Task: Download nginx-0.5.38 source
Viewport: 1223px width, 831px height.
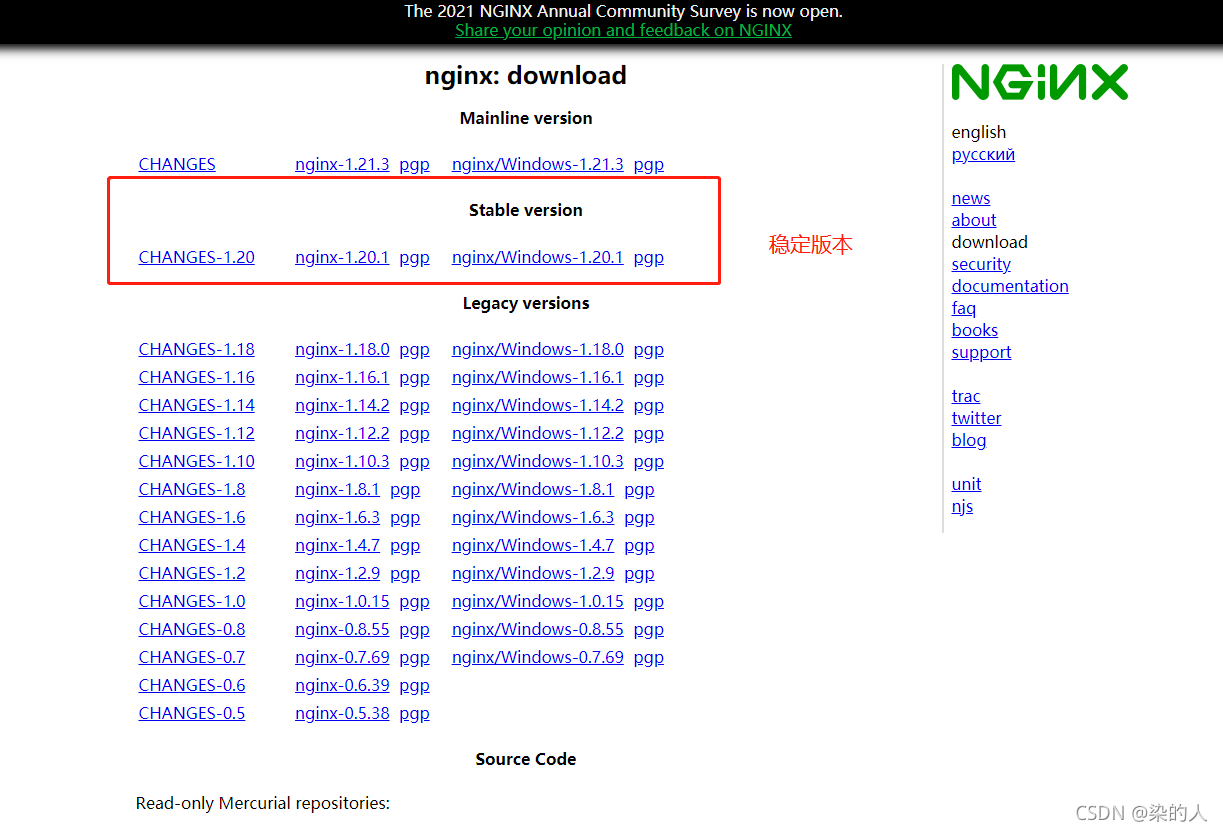Action: coord(342,713)
